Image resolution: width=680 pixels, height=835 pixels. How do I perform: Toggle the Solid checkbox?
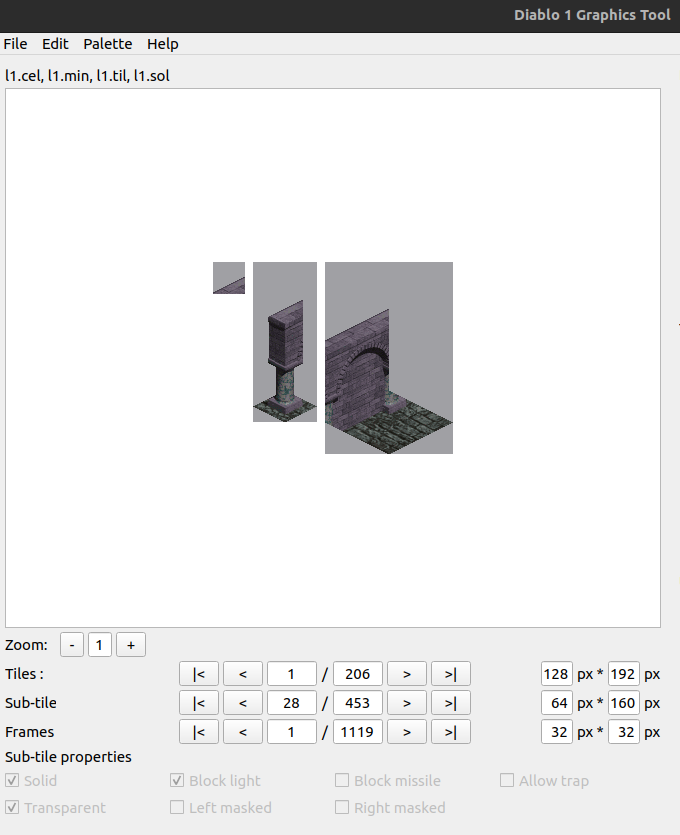(12, 781)
